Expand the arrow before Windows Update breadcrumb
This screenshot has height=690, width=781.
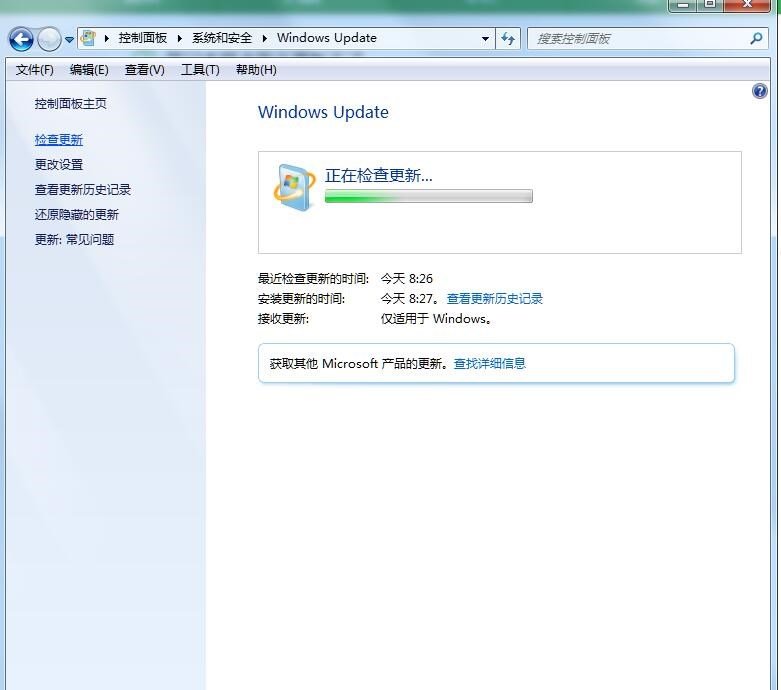click(x=264, y=38)
